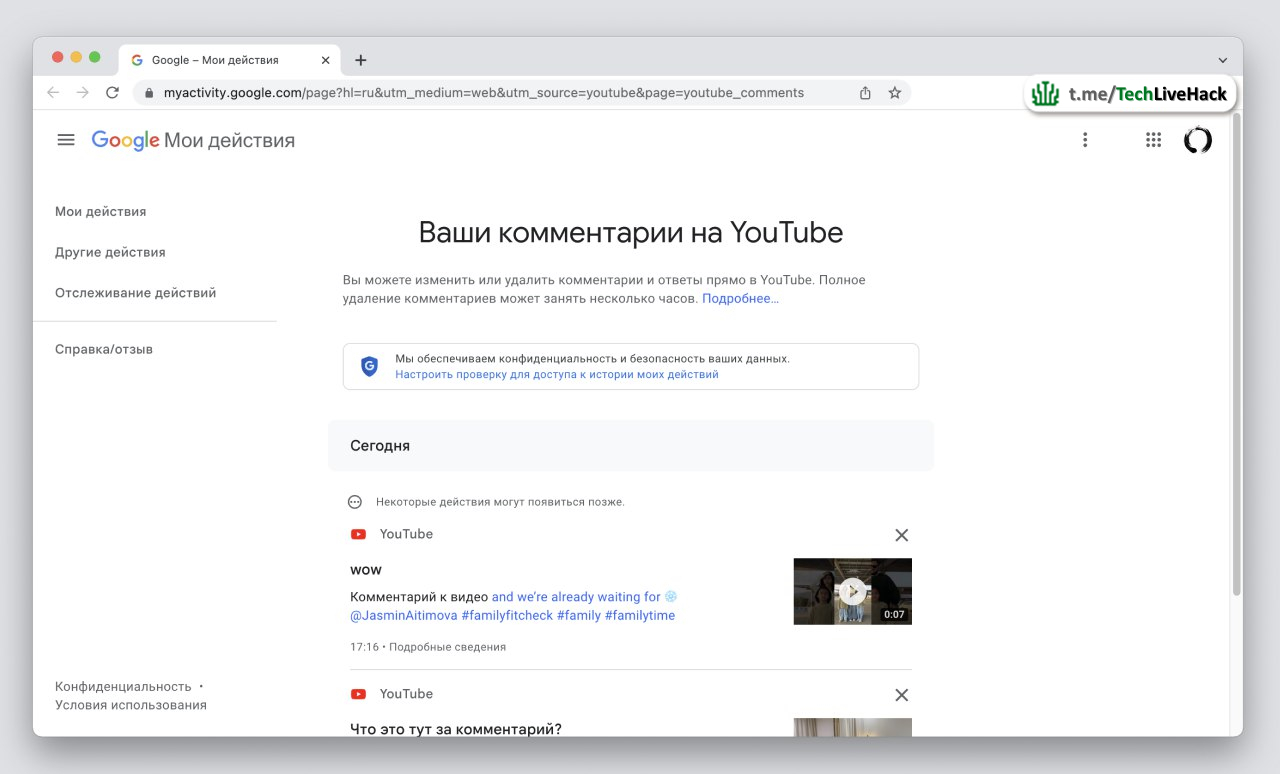Click 'Некоторые действия могут появиться позже' text
This screenshot has width=1280, height=774.
pyautogui.click(x=500, y=502)
